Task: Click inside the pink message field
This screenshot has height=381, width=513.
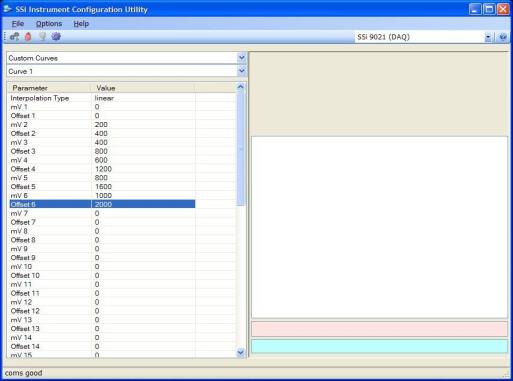Action: [379, 329]
